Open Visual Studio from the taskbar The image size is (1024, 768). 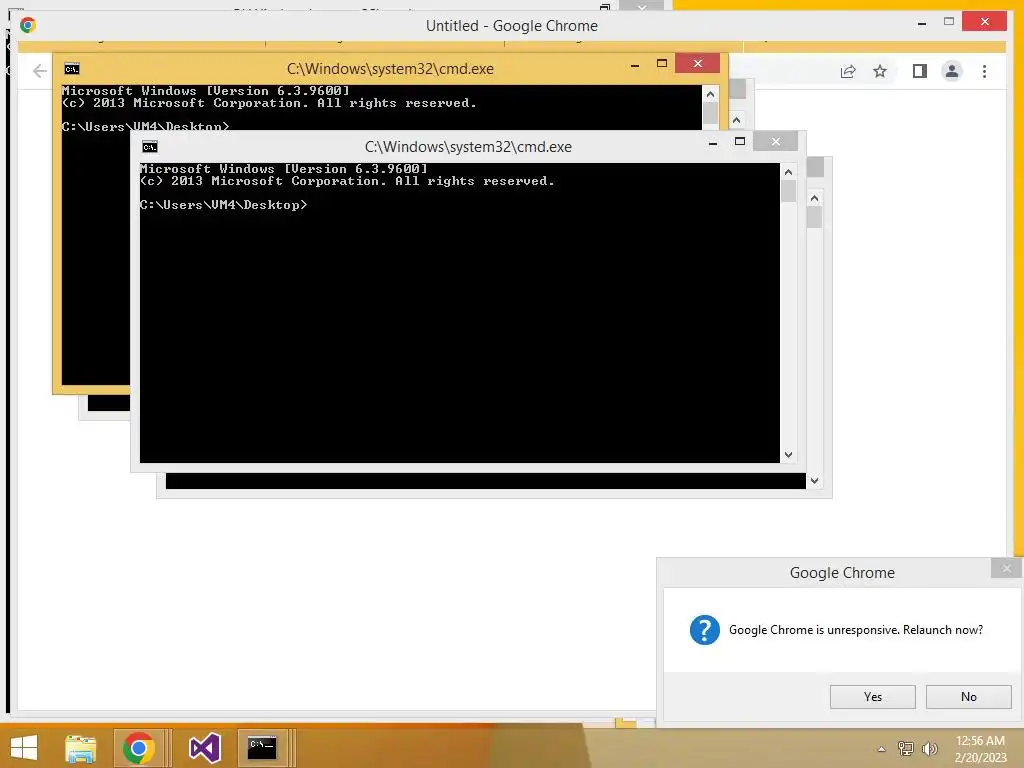tap(204, 748)
